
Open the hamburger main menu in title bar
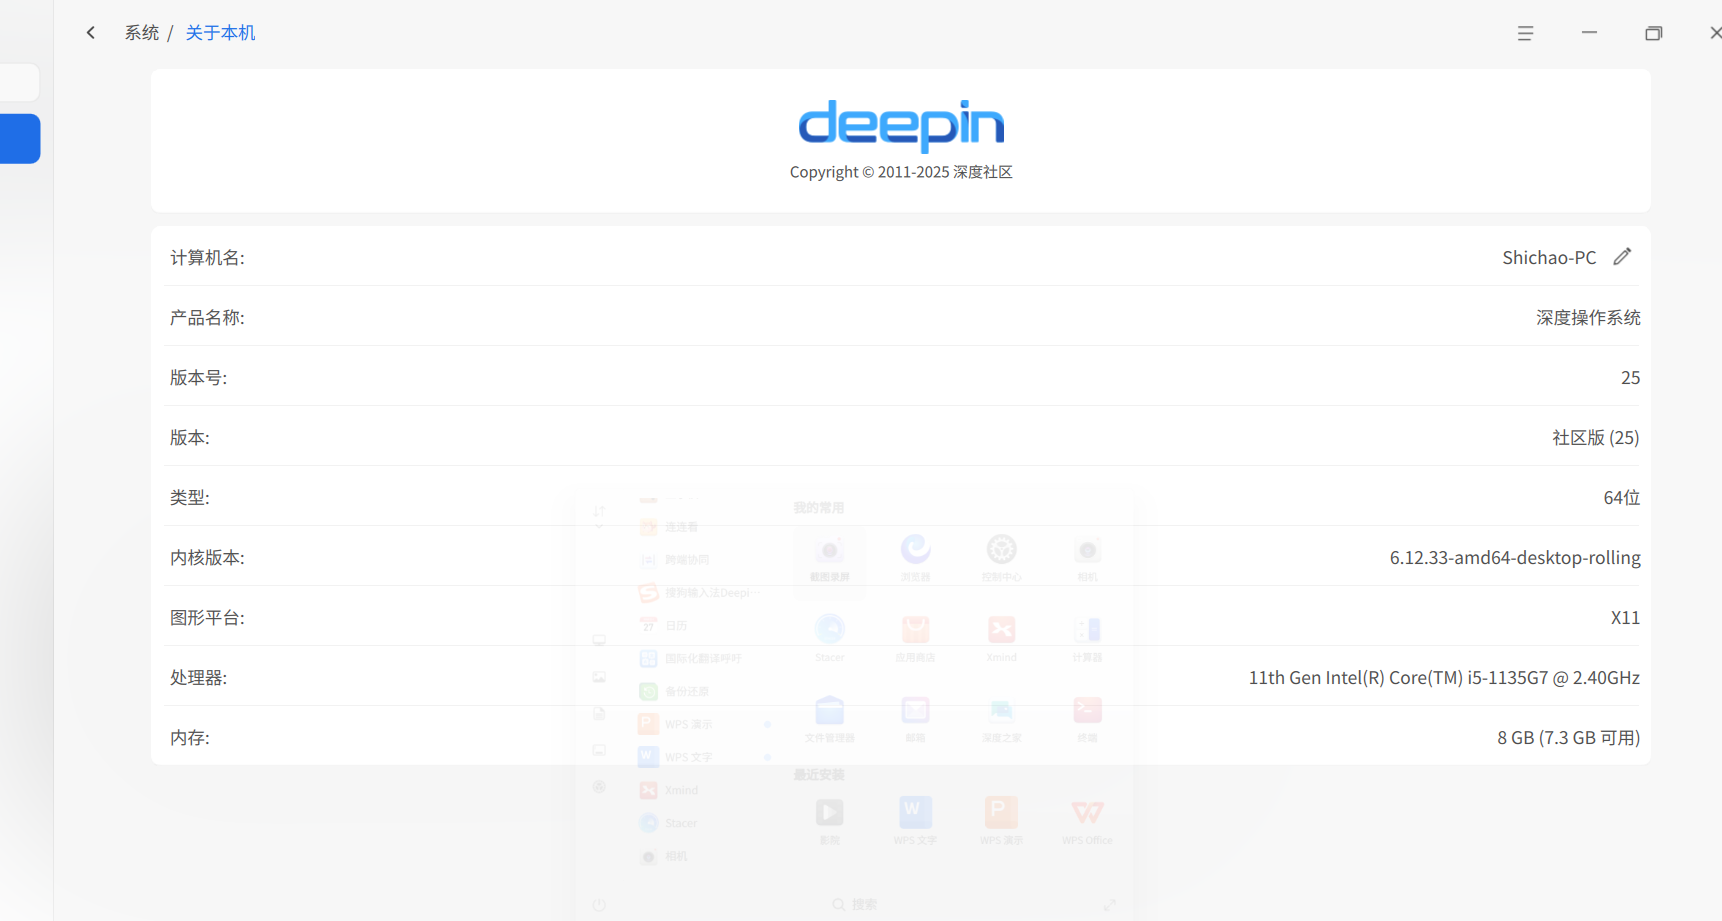coord(1525,33)
